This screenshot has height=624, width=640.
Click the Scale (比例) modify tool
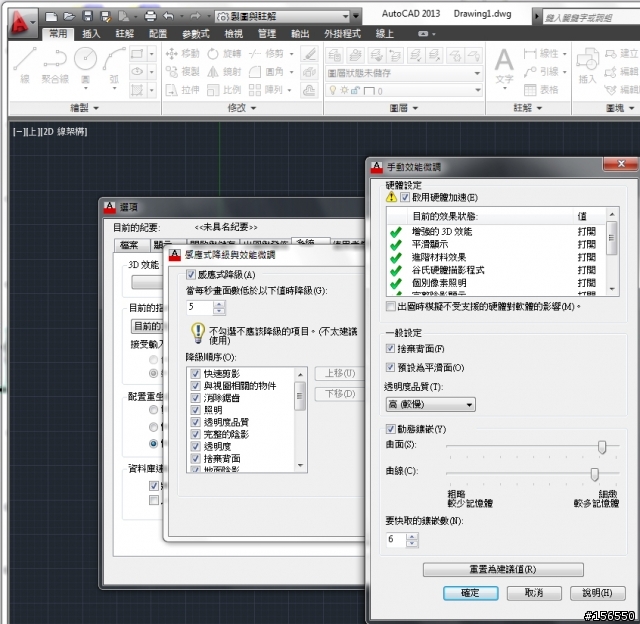[x=224, y=90]
